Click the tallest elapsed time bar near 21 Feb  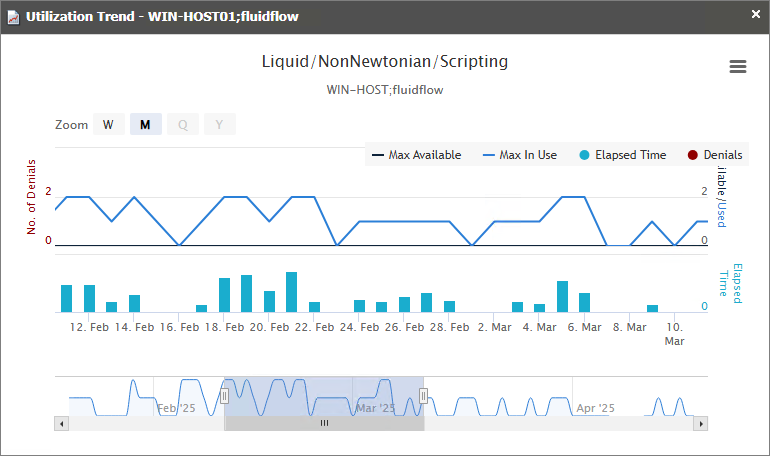(291, 292)
